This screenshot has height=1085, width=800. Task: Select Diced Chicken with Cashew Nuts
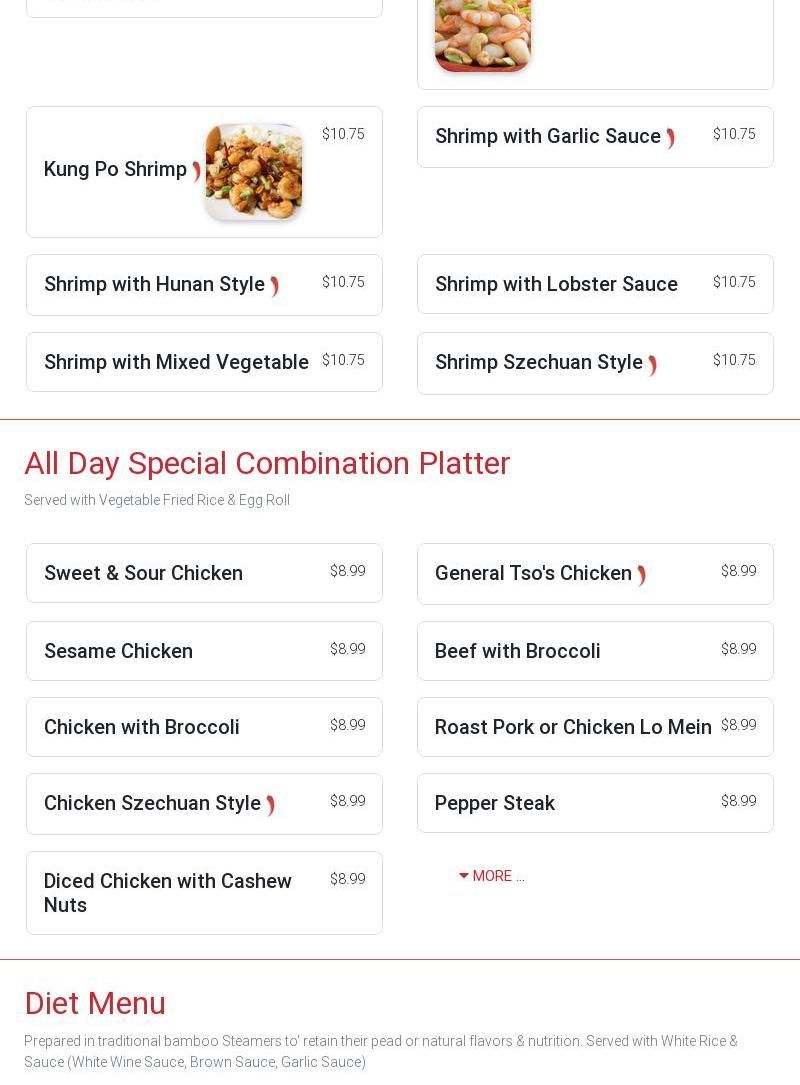click(x=167, y=892)
